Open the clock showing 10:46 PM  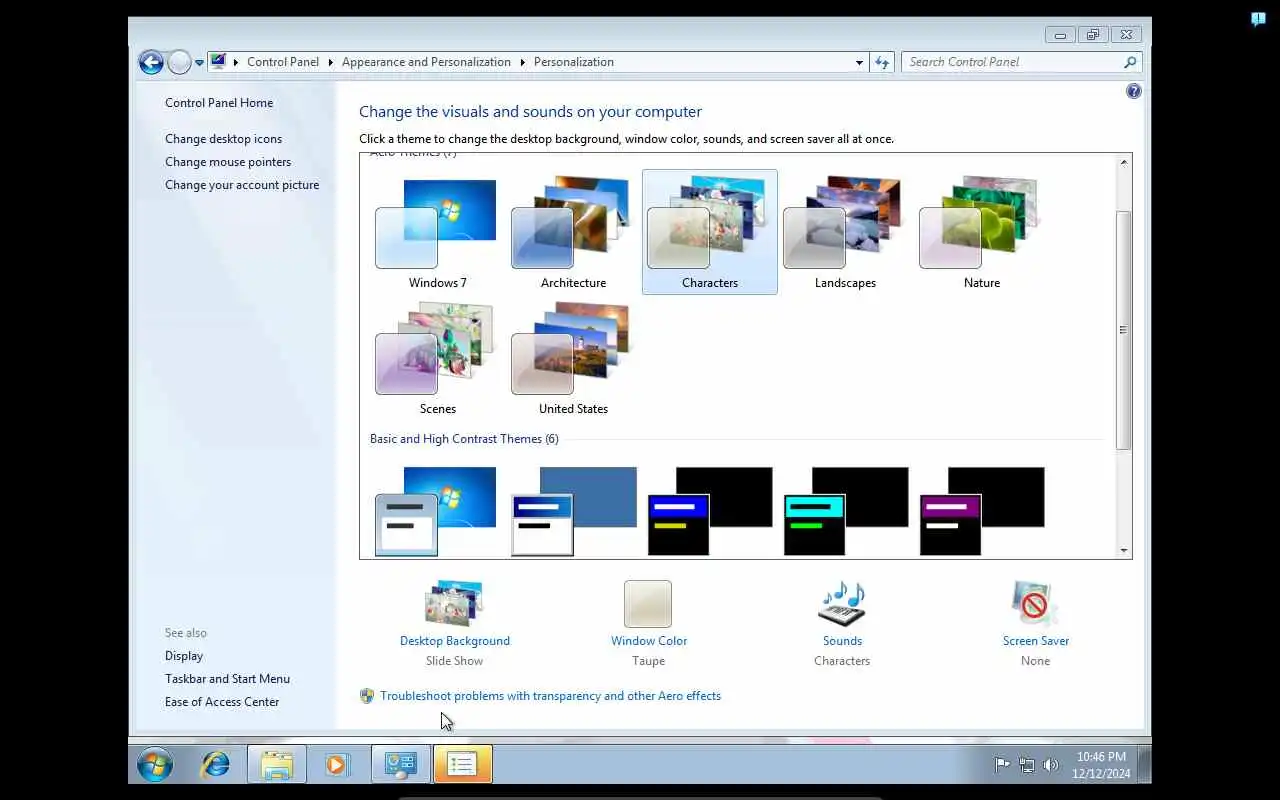point(1101,765)
